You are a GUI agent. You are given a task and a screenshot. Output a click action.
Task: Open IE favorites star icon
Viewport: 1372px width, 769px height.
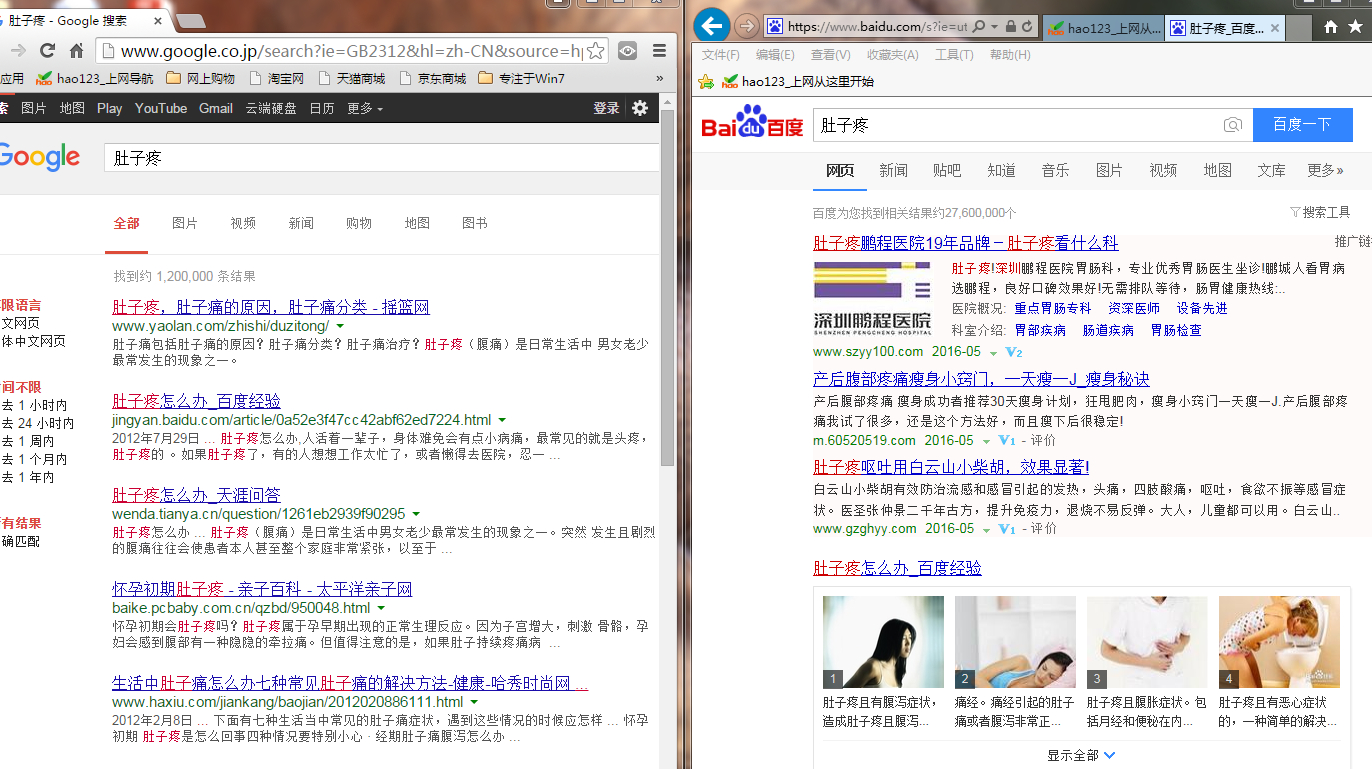click(1354, 27)
